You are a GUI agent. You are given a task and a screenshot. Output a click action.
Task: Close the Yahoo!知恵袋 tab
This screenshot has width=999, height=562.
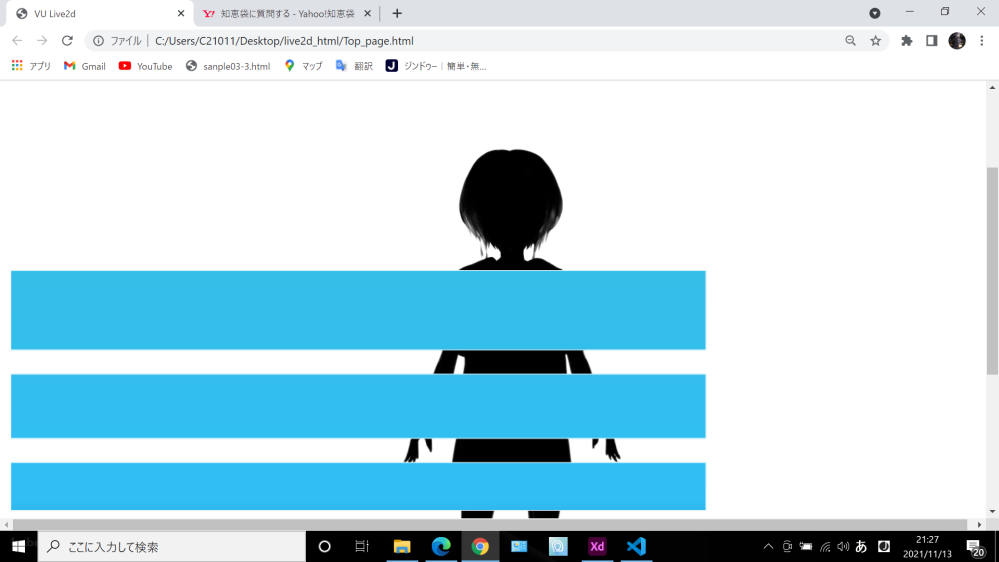tap(368, 13)
